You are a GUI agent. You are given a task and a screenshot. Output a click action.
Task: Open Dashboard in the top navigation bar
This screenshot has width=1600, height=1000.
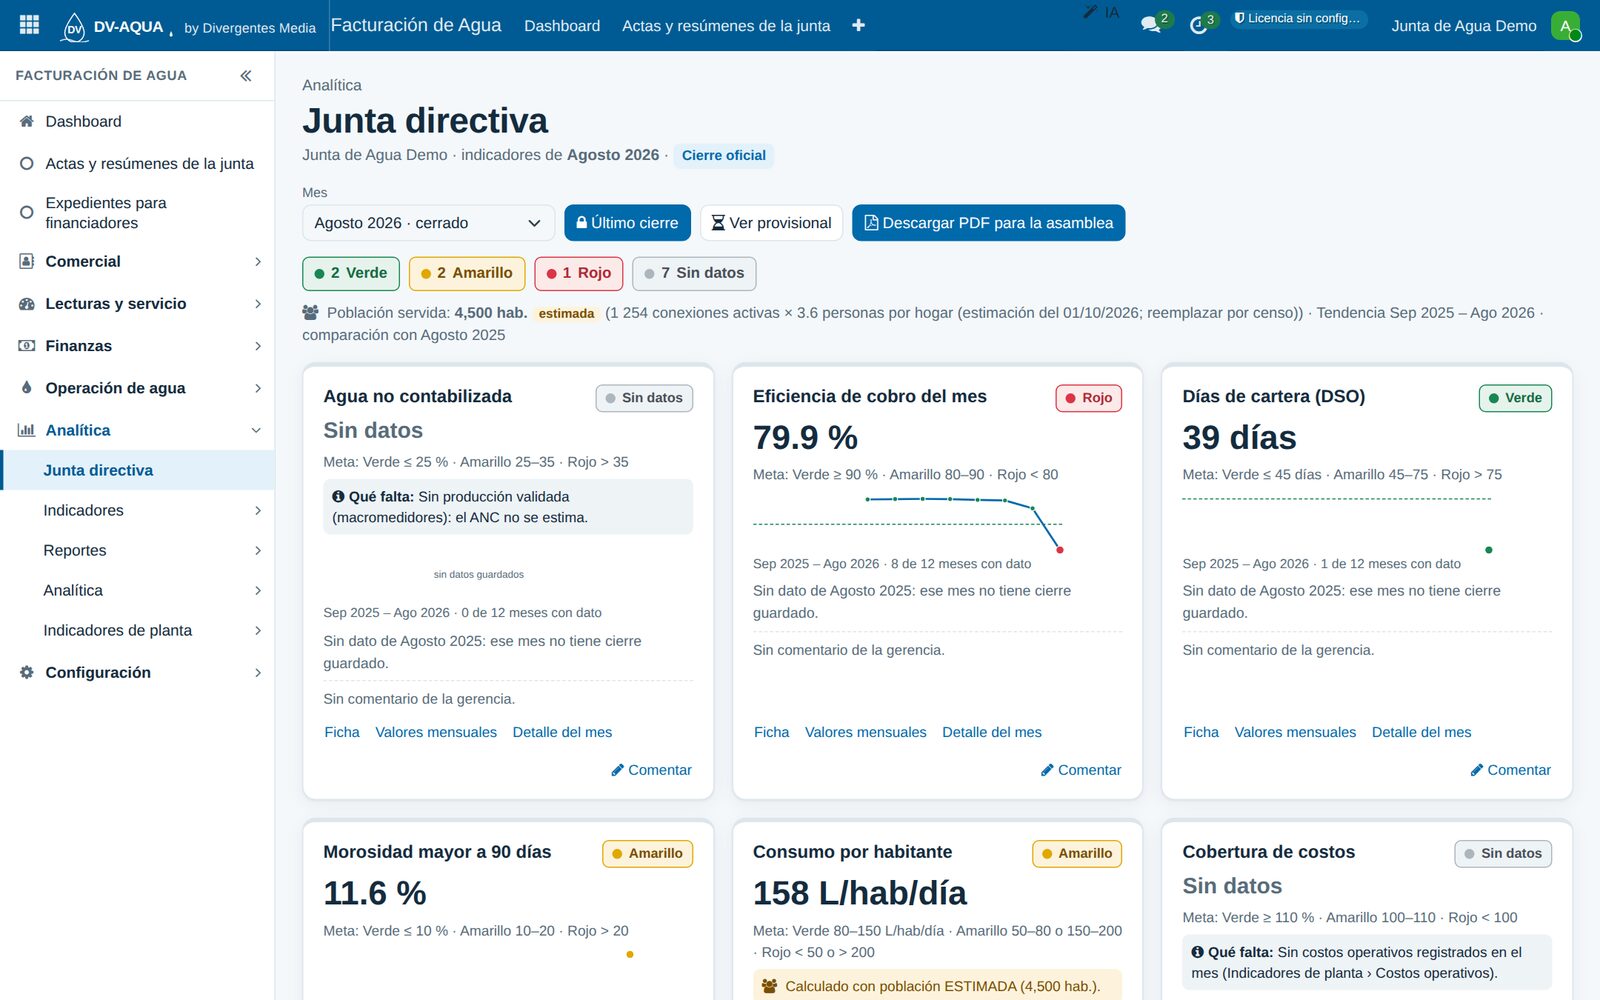pyautogui.click(x=562, y=26)
